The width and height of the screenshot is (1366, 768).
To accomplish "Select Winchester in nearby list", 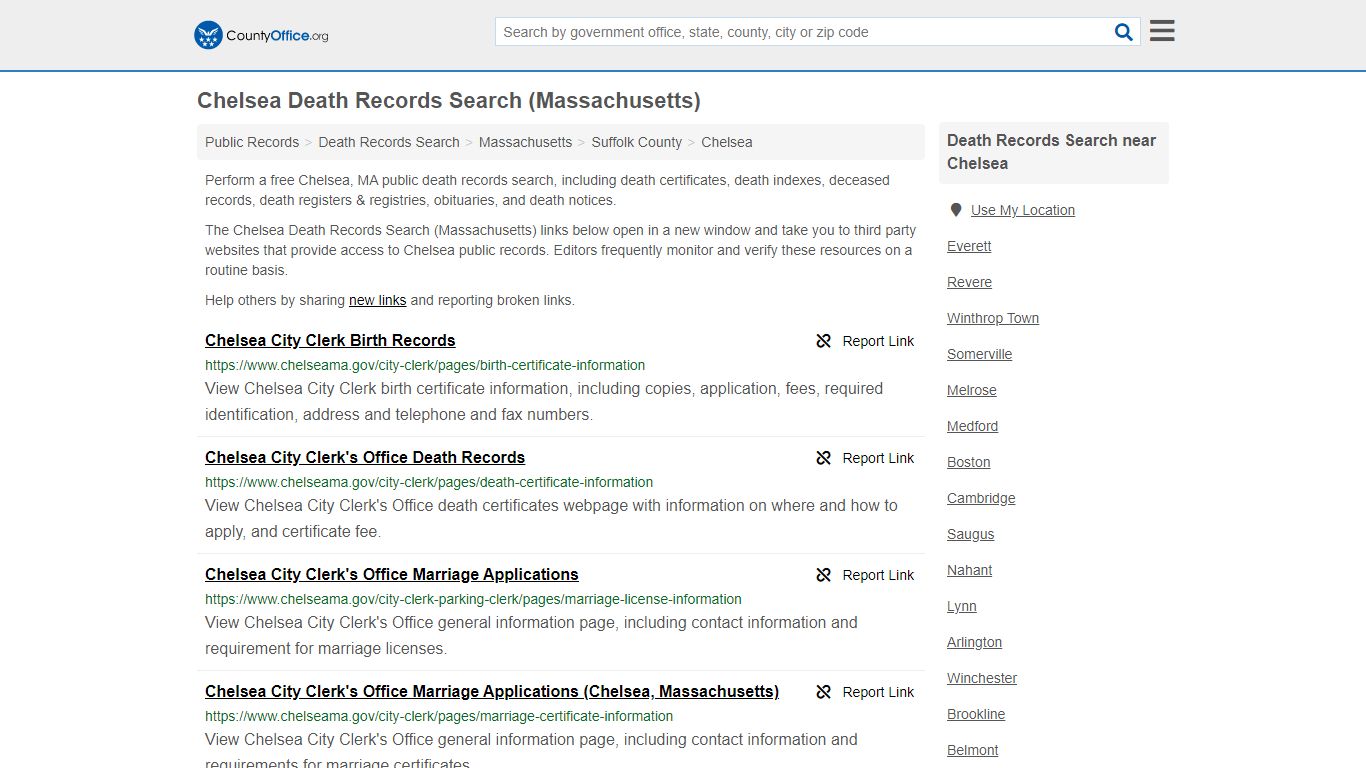I will [982, 678].
